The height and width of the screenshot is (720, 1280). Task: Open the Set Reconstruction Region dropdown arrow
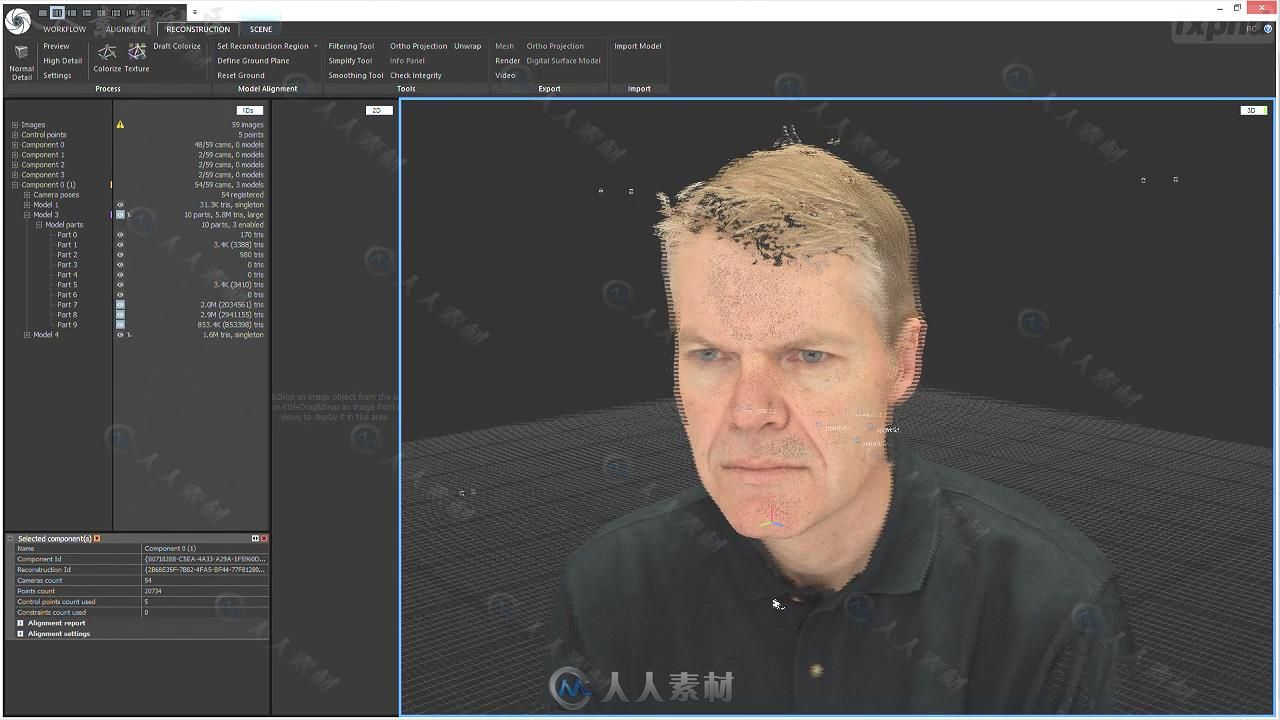tap(315, 46)
